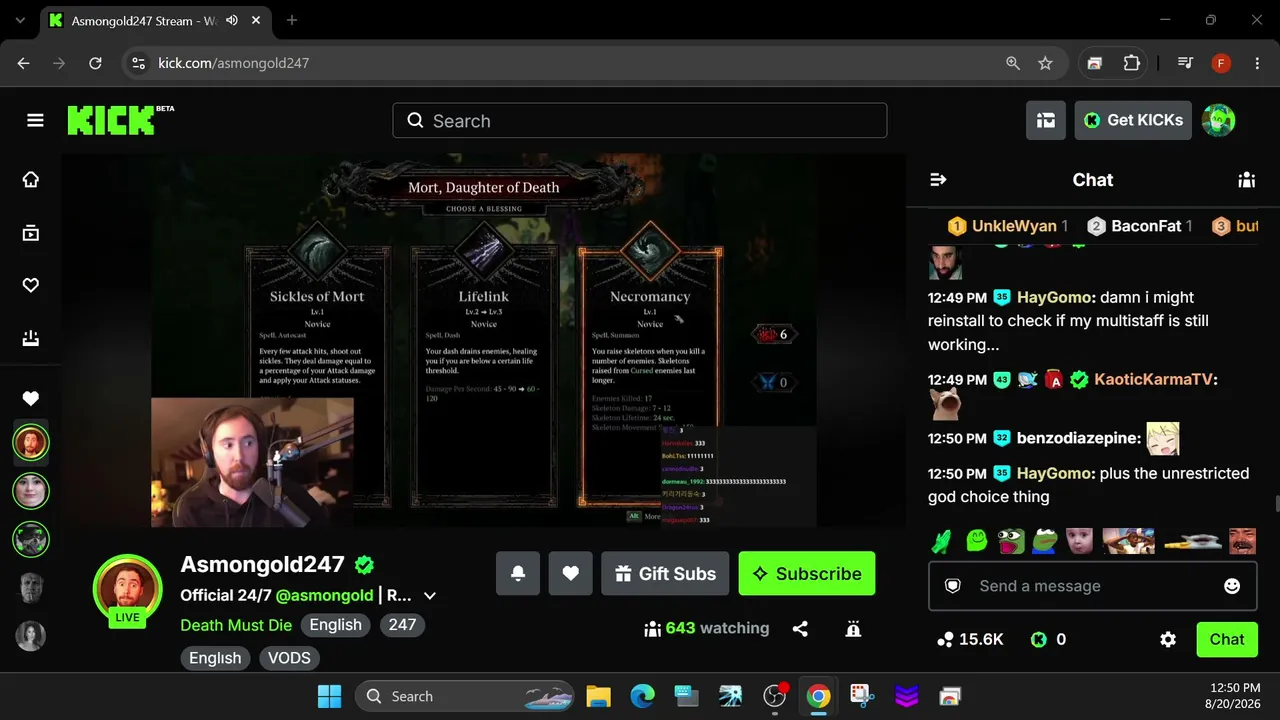Image resolution: width=1280 pixels, height=720 pixels.
Task: Open the Chrome extensions puzzle icon
Action: (1132, 63)
